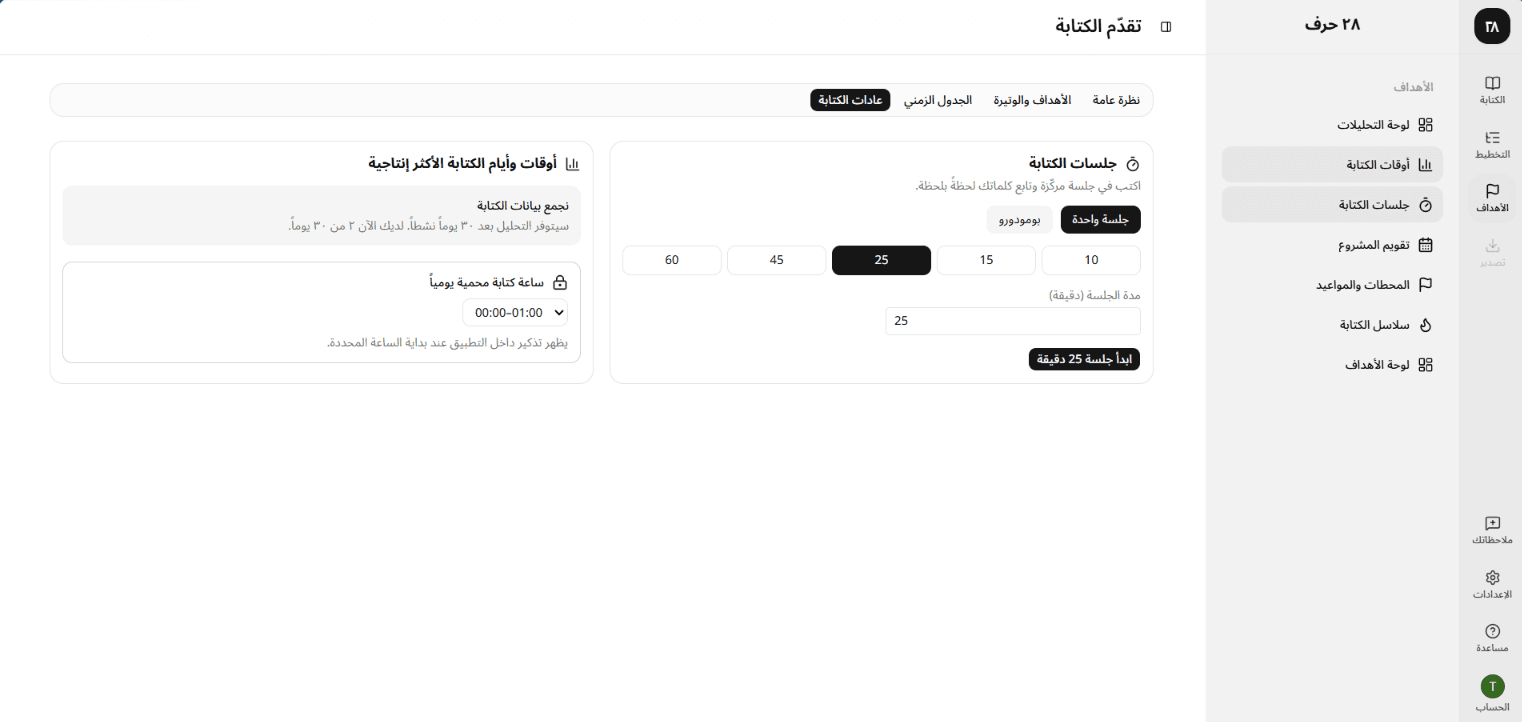Click the نجمع بيانات الكتابة notice text
1522x722 pixels.
522,206
